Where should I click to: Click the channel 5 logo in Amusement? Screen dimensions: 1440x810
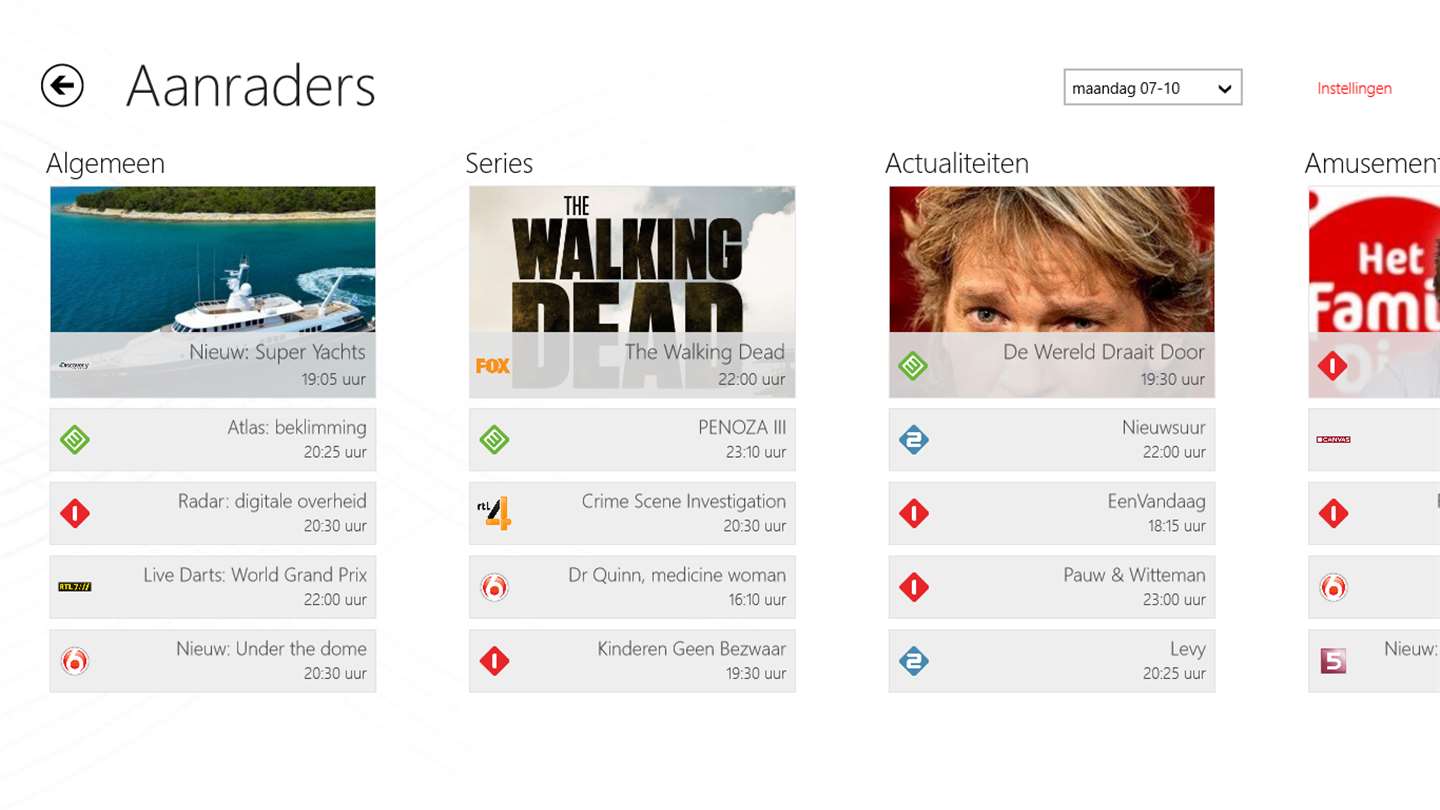(x=1333, y=661)
